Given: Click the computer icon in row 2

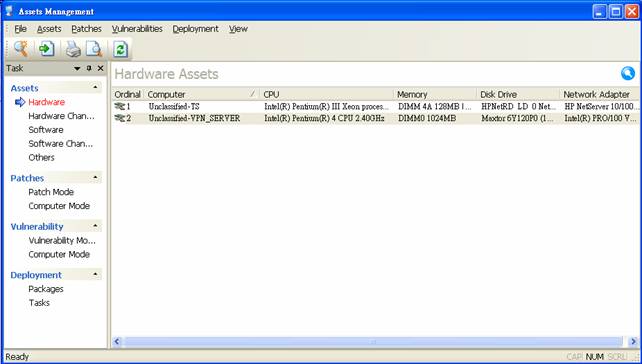Looking at the screenshot, I should (x=120, y=118).
